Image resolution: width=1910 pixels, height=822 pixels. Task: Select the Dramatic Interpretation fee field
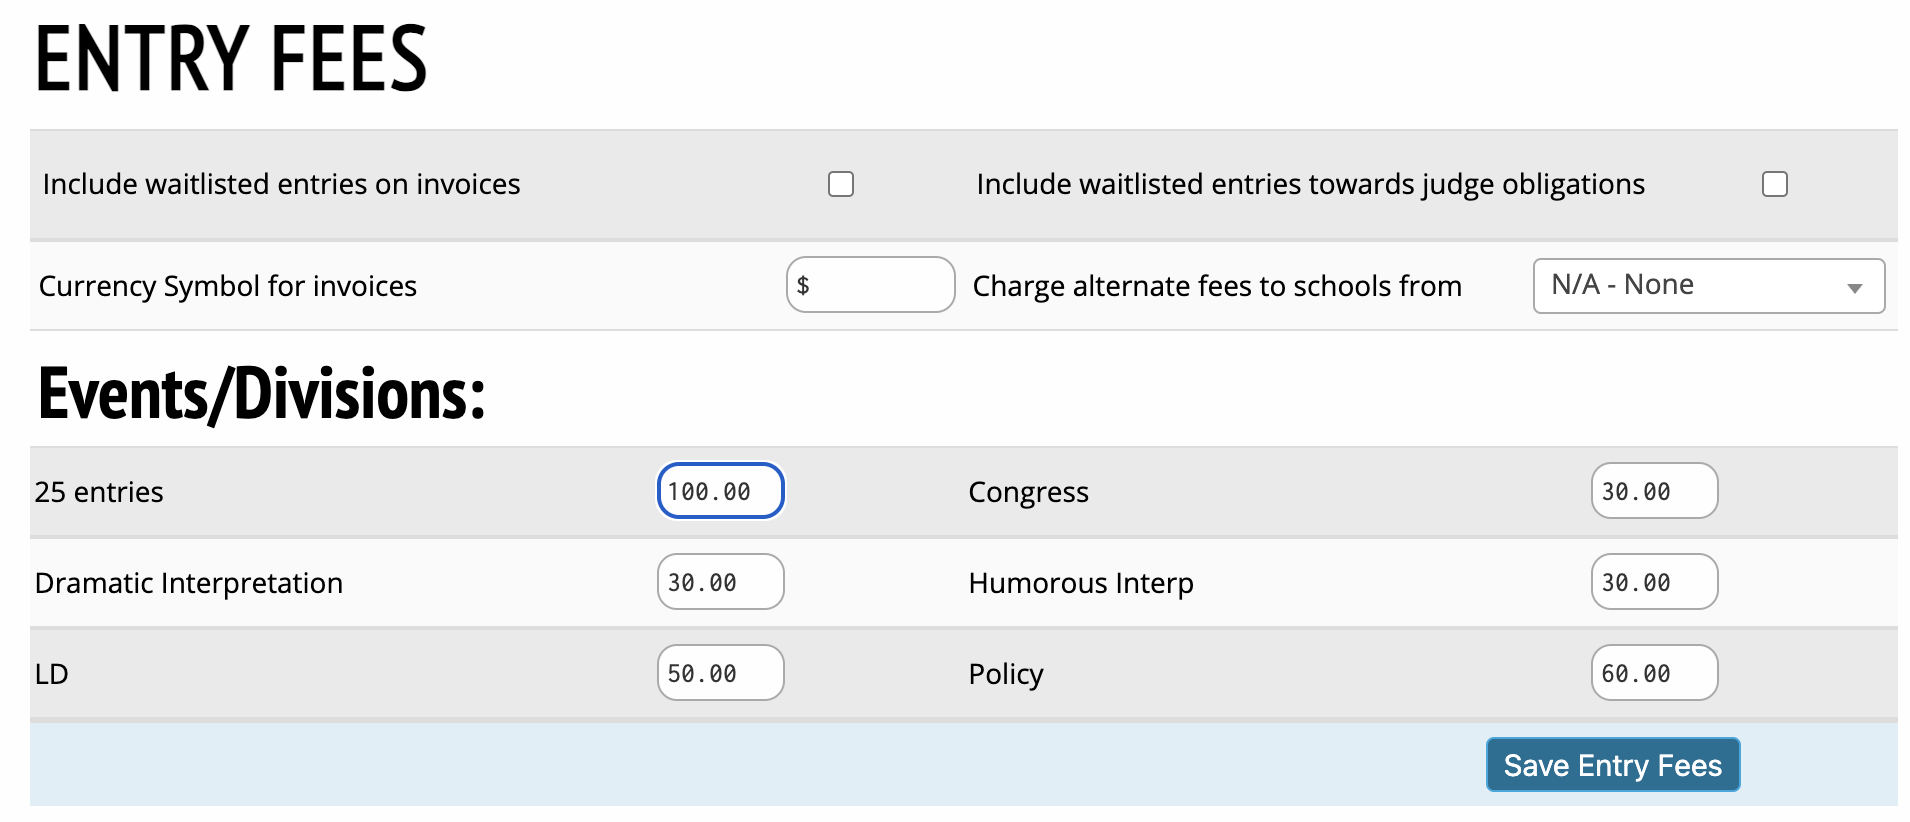pyautogui.click(x=720, y=582)
